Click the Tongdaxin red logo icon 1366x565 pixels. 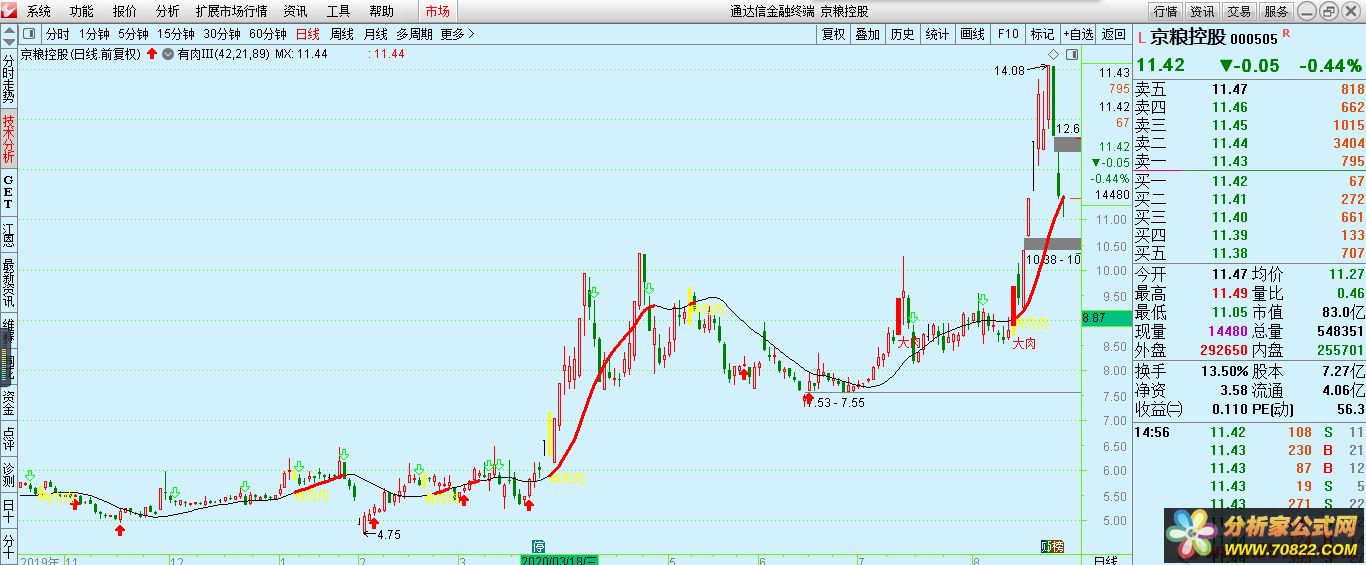click(10, 11)
